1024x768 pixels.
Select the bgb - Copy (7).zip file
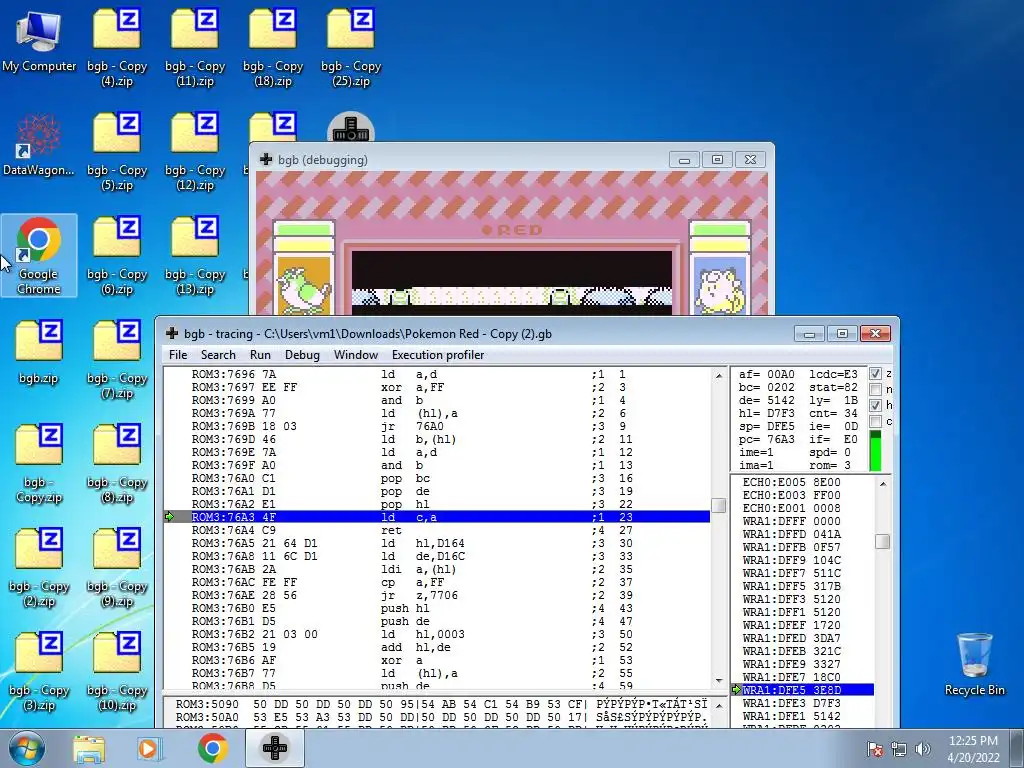117,359
